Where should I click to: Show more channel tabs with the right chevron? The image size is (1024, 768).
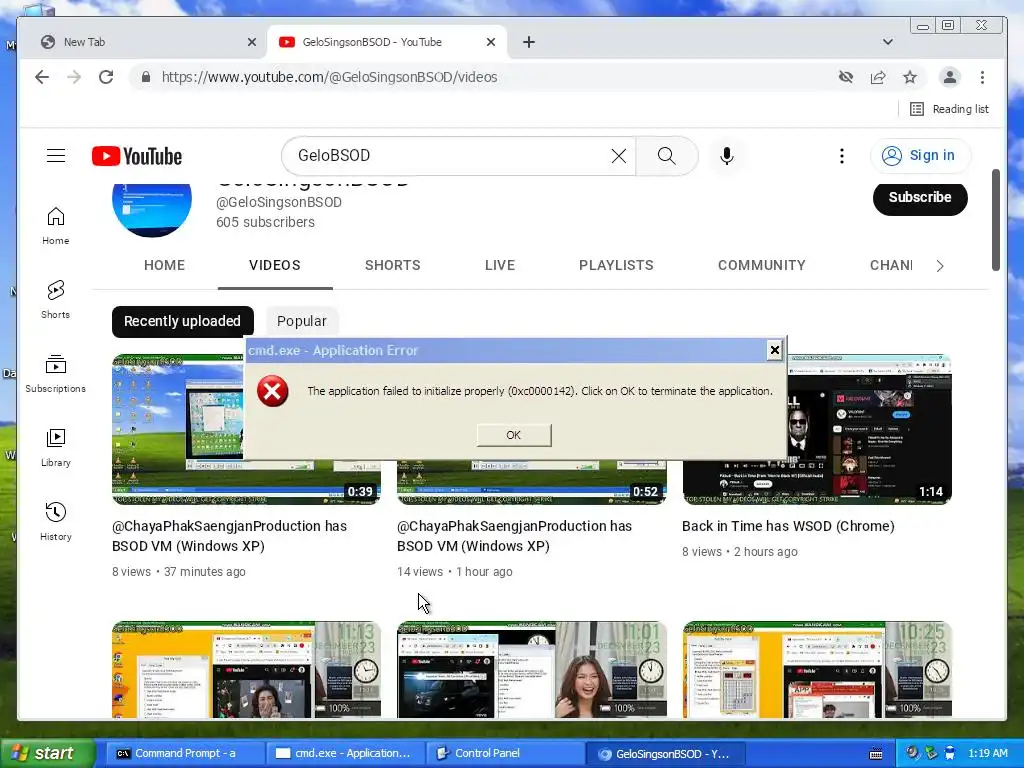940,266
